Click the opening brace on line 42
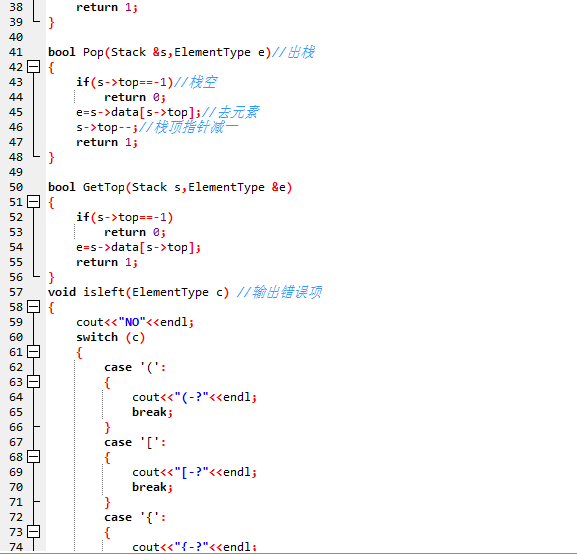Image resolution: width=577 pixels, height=555 pixels. (x=52, y=67)
